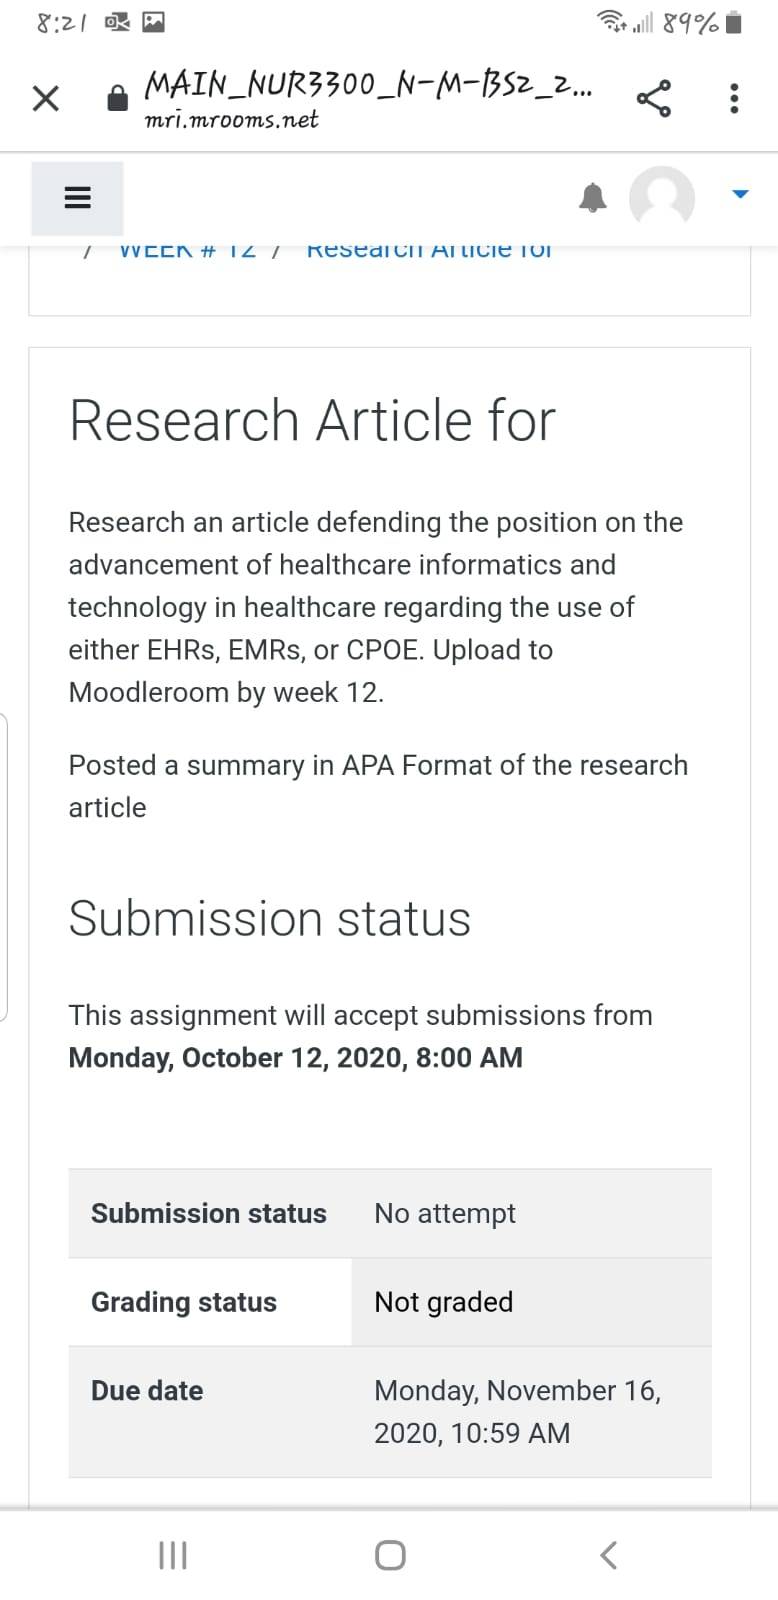This screenshot has width=778, height=1600.
Task: Tap the MAIN_NUR3300 page title
Action: (368, 83)
